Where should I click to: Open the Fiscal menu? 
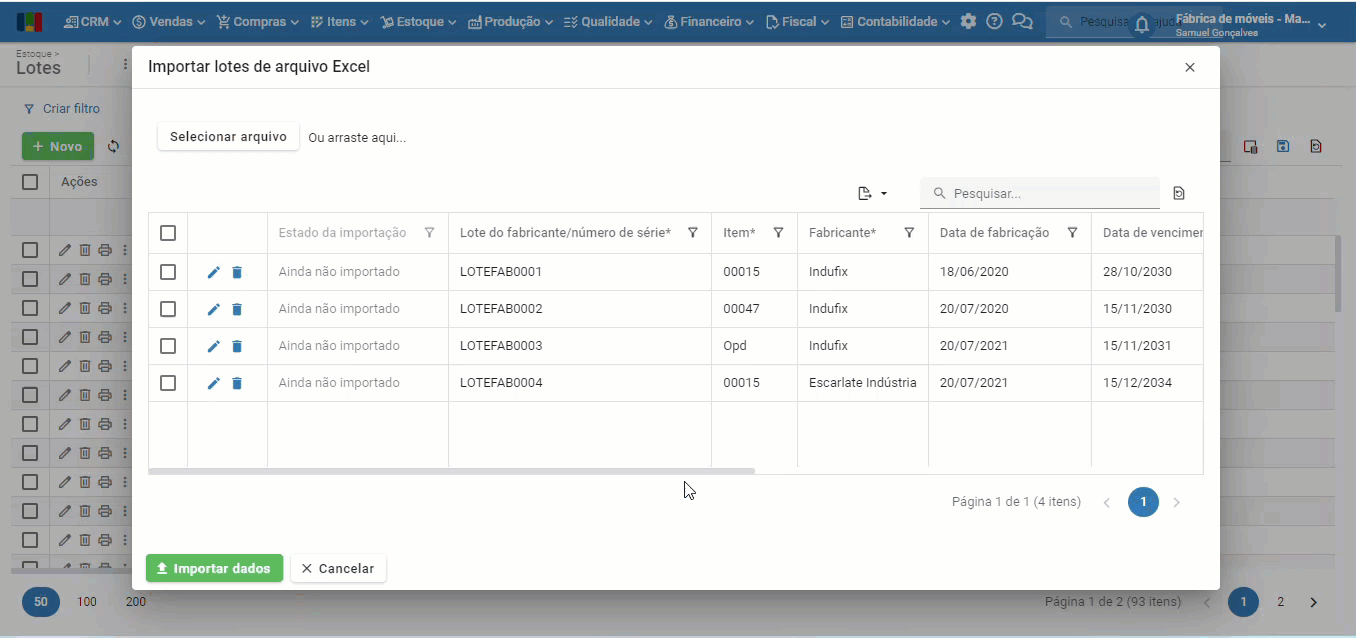click(797, 21)
